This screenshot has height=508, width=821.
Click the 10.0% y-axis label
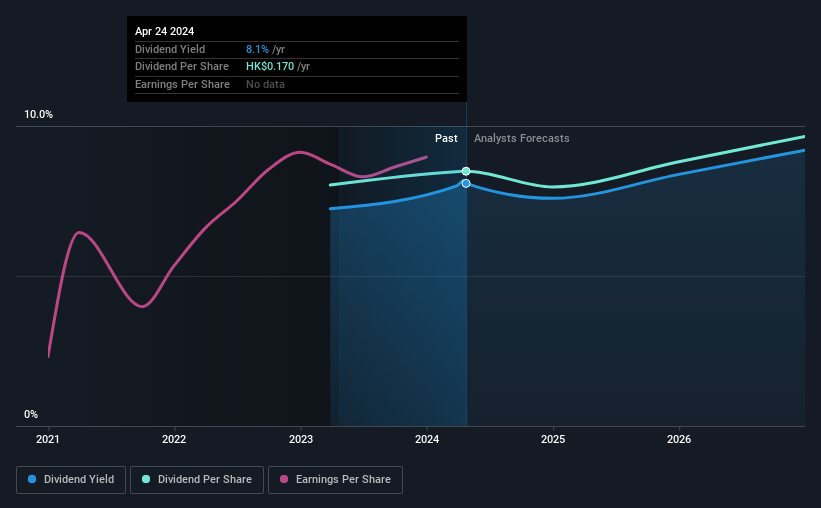tap(38, 115)
